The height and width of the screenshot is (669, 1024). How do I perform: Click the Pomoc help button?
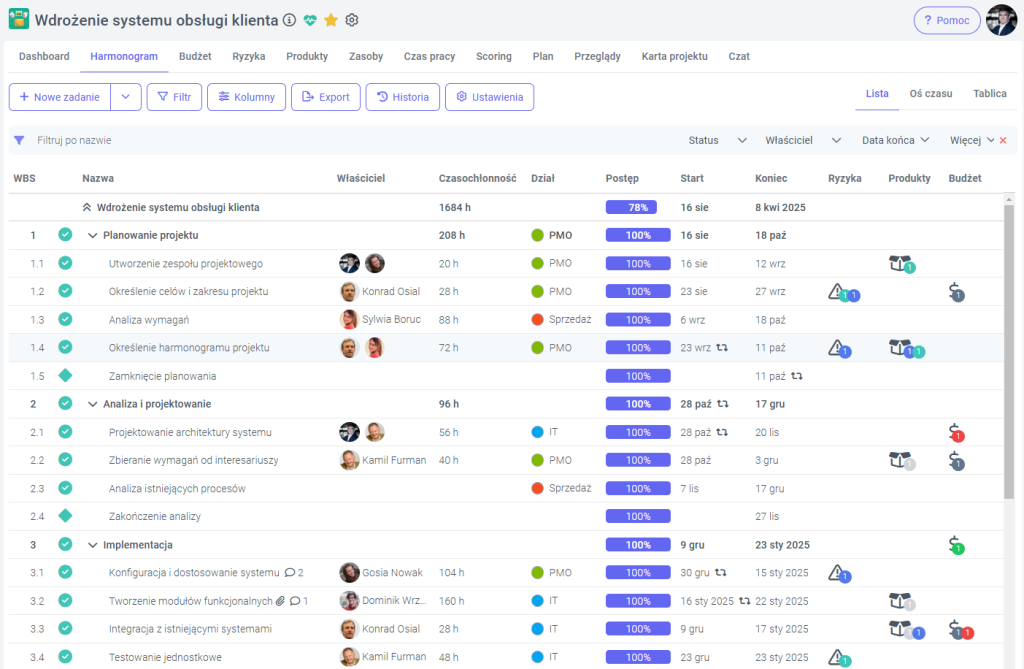coord(947,21)
